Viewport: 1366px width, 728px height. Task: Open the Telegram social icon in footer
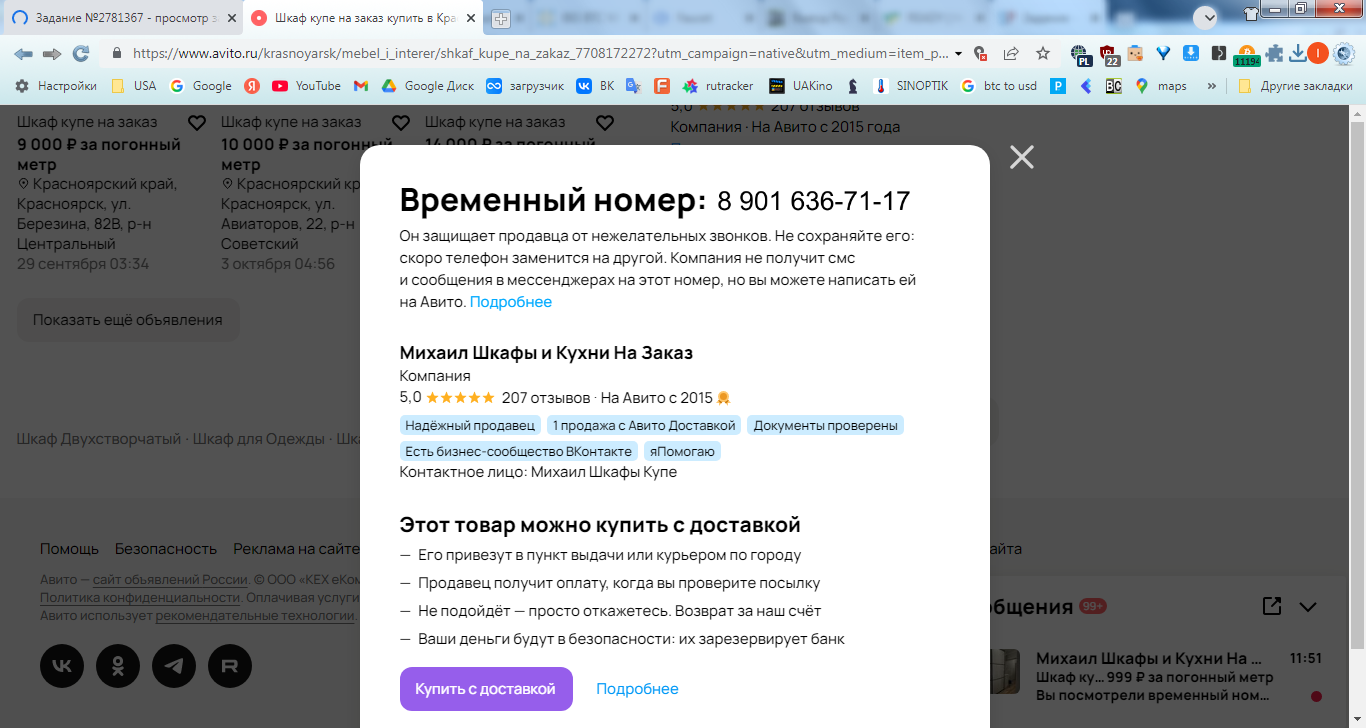[x=174, y=666]
